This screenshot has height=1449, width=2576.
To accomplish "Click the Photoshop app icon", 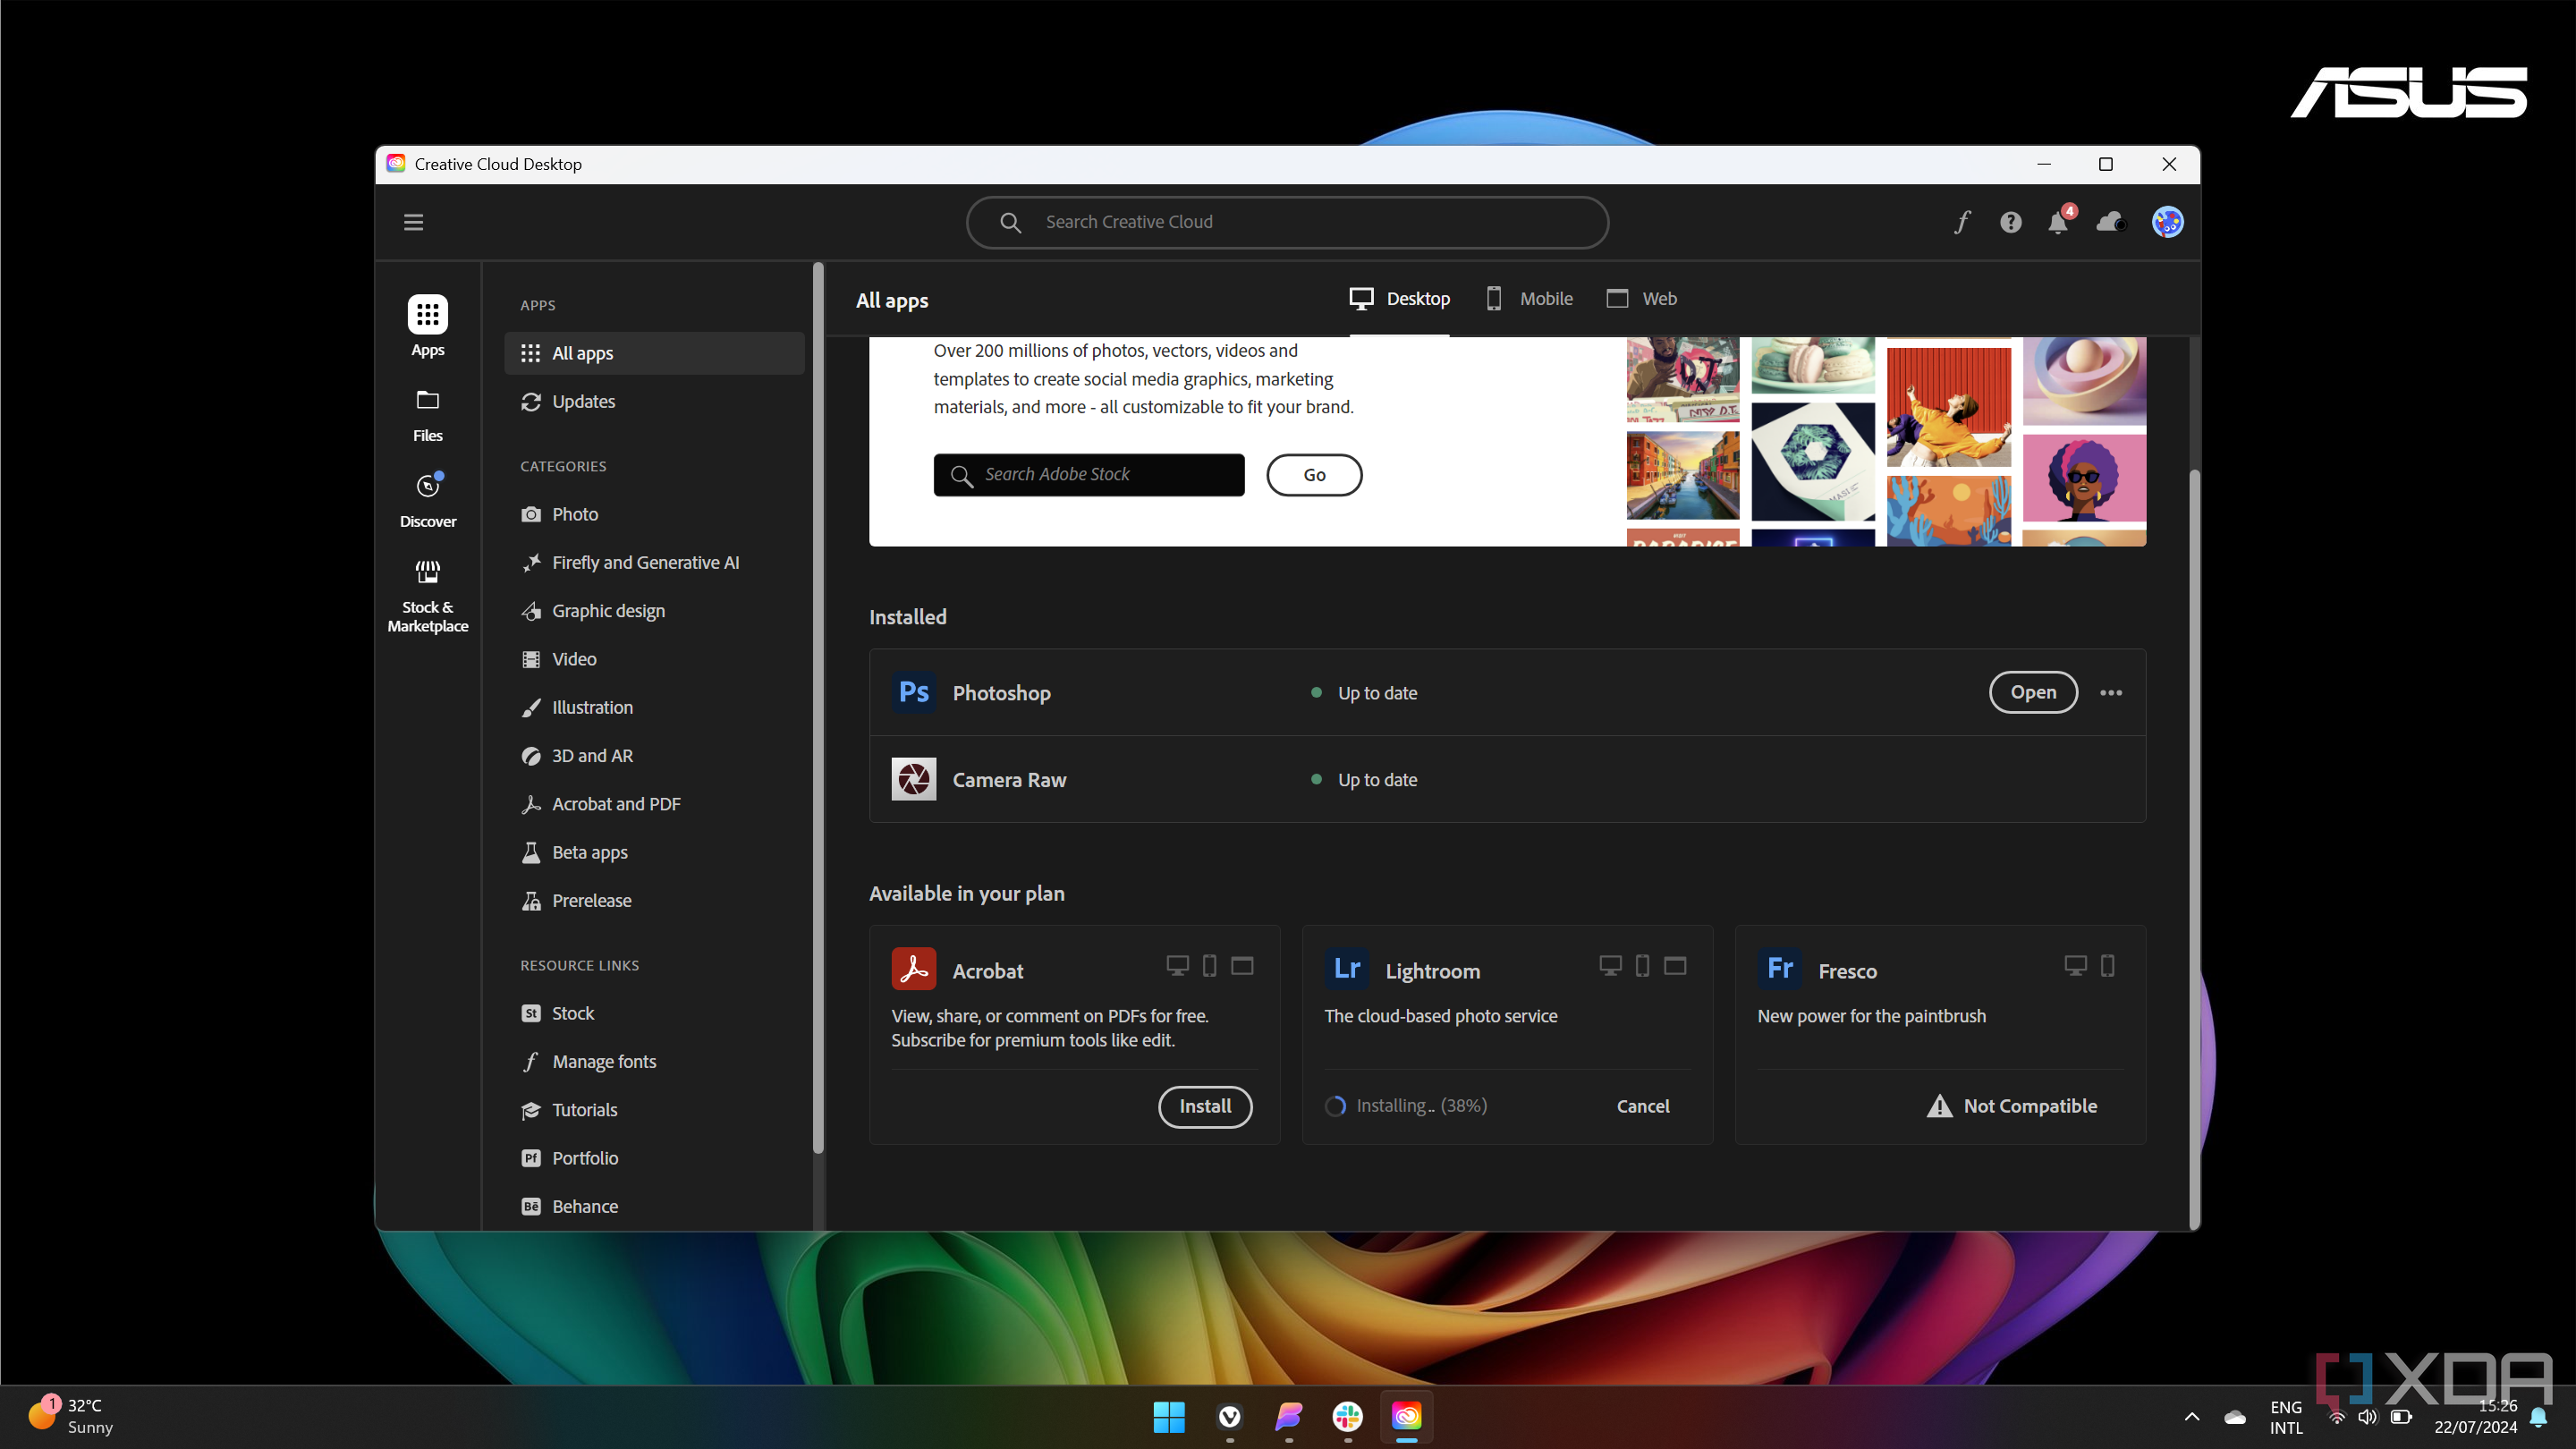I will (x=913, y=691).
